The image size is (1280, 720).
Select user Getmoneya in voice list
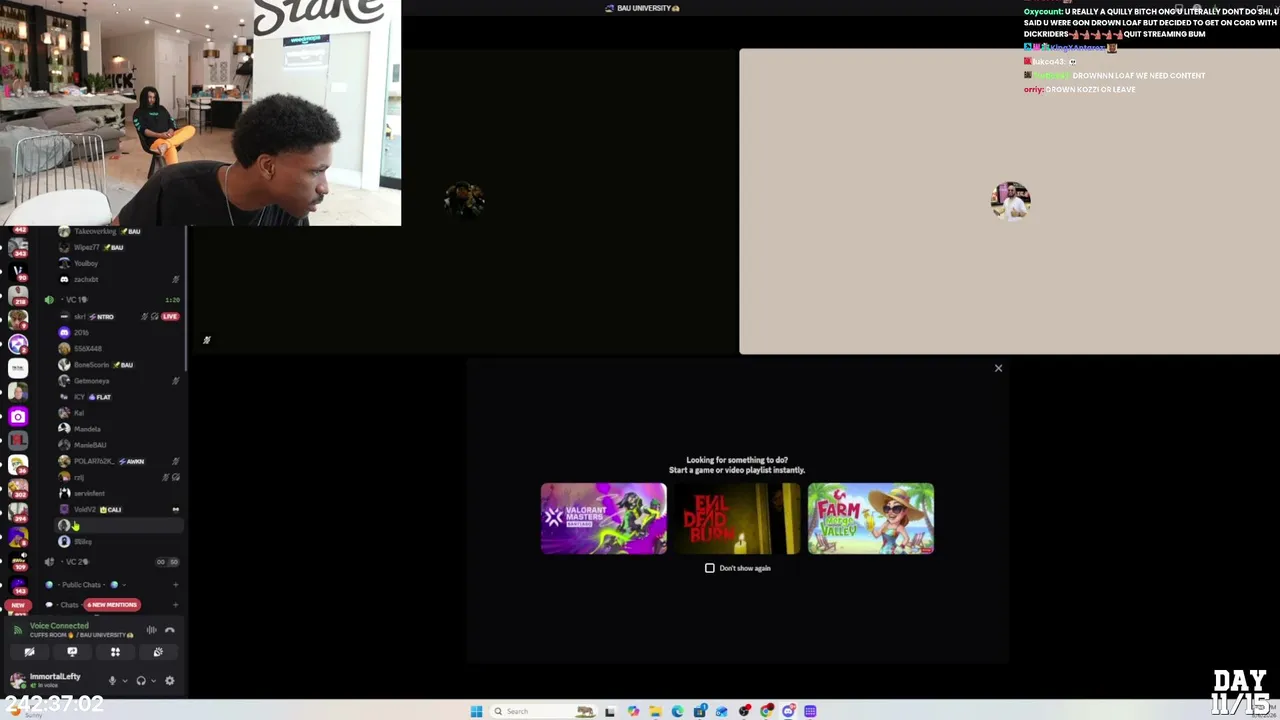pos(118,380)
